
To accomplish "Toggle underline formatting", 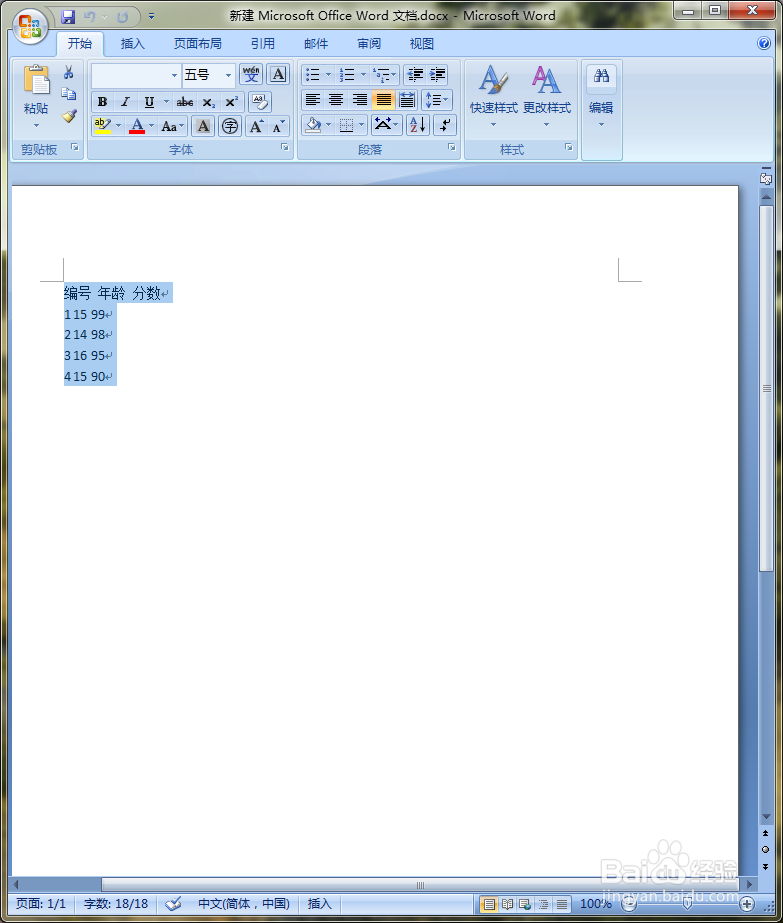I will (x=150, y=102).
